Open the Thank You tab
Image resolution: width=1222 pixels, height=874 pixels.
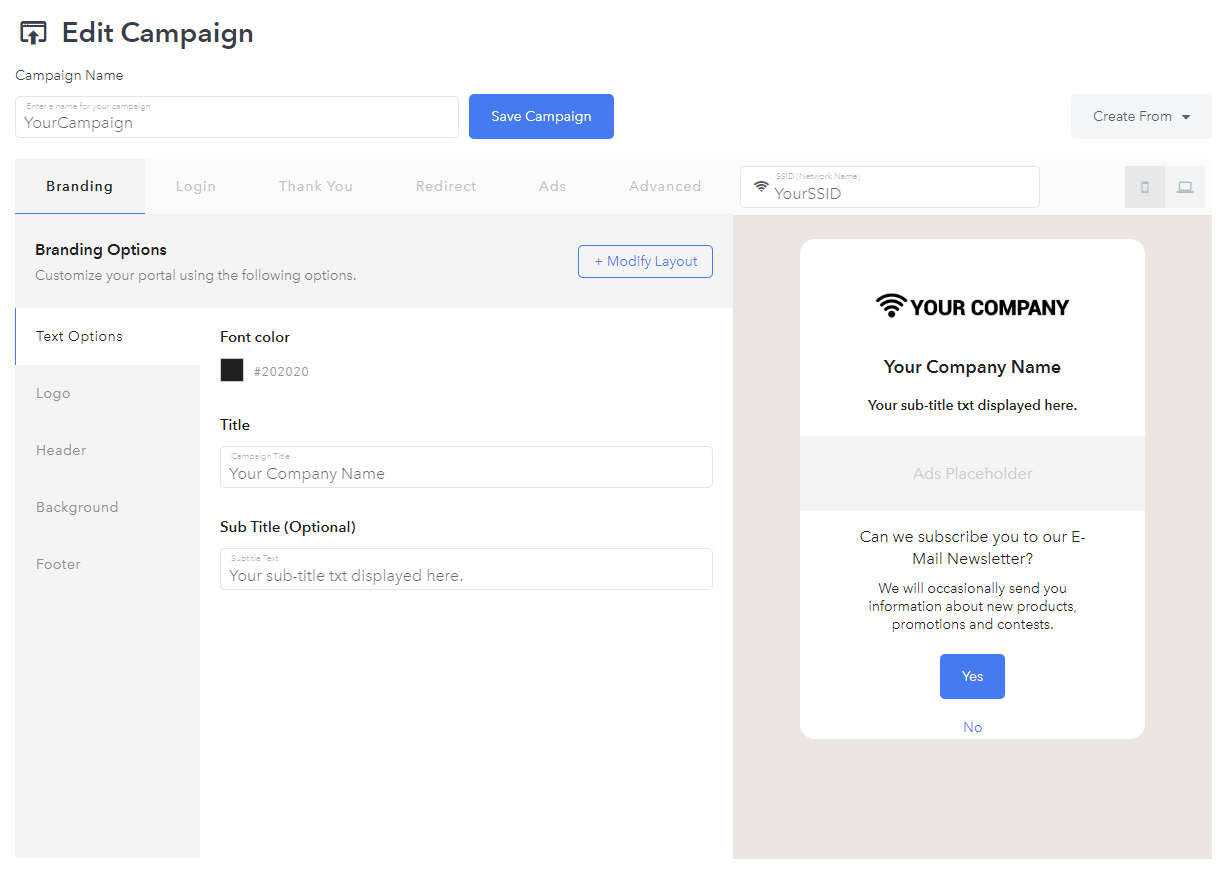click(x=316, y=186)
